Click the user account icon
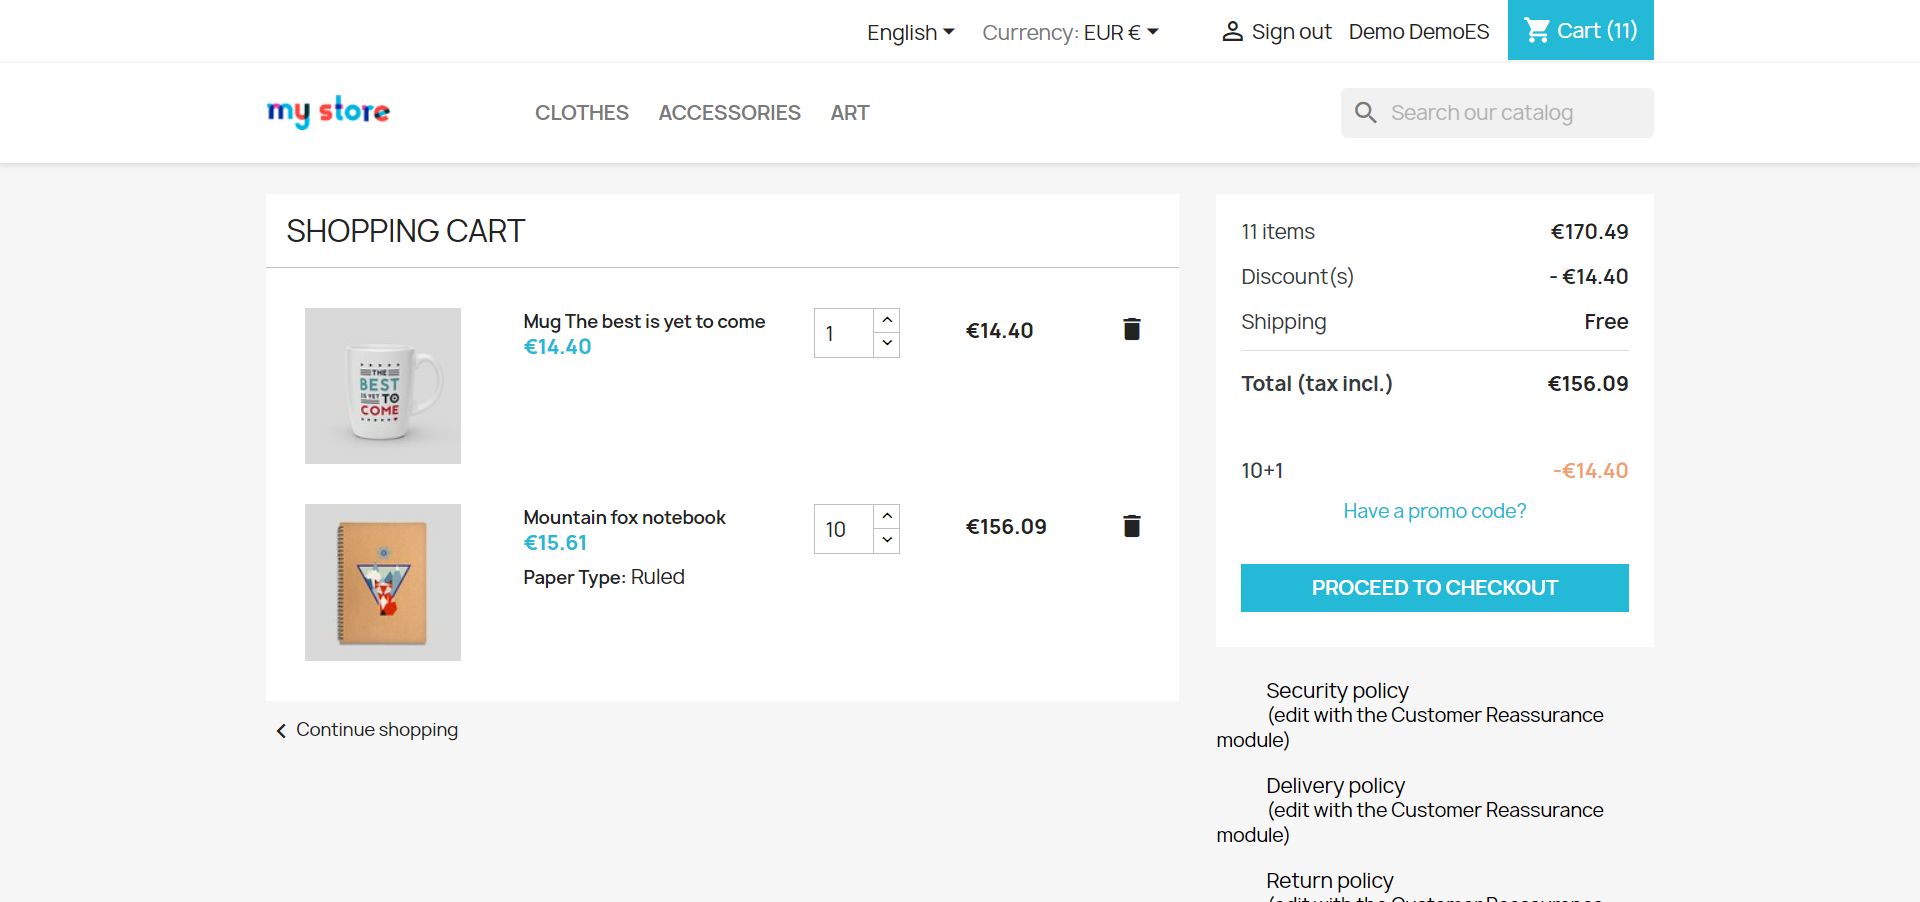 click(1232, 32)
